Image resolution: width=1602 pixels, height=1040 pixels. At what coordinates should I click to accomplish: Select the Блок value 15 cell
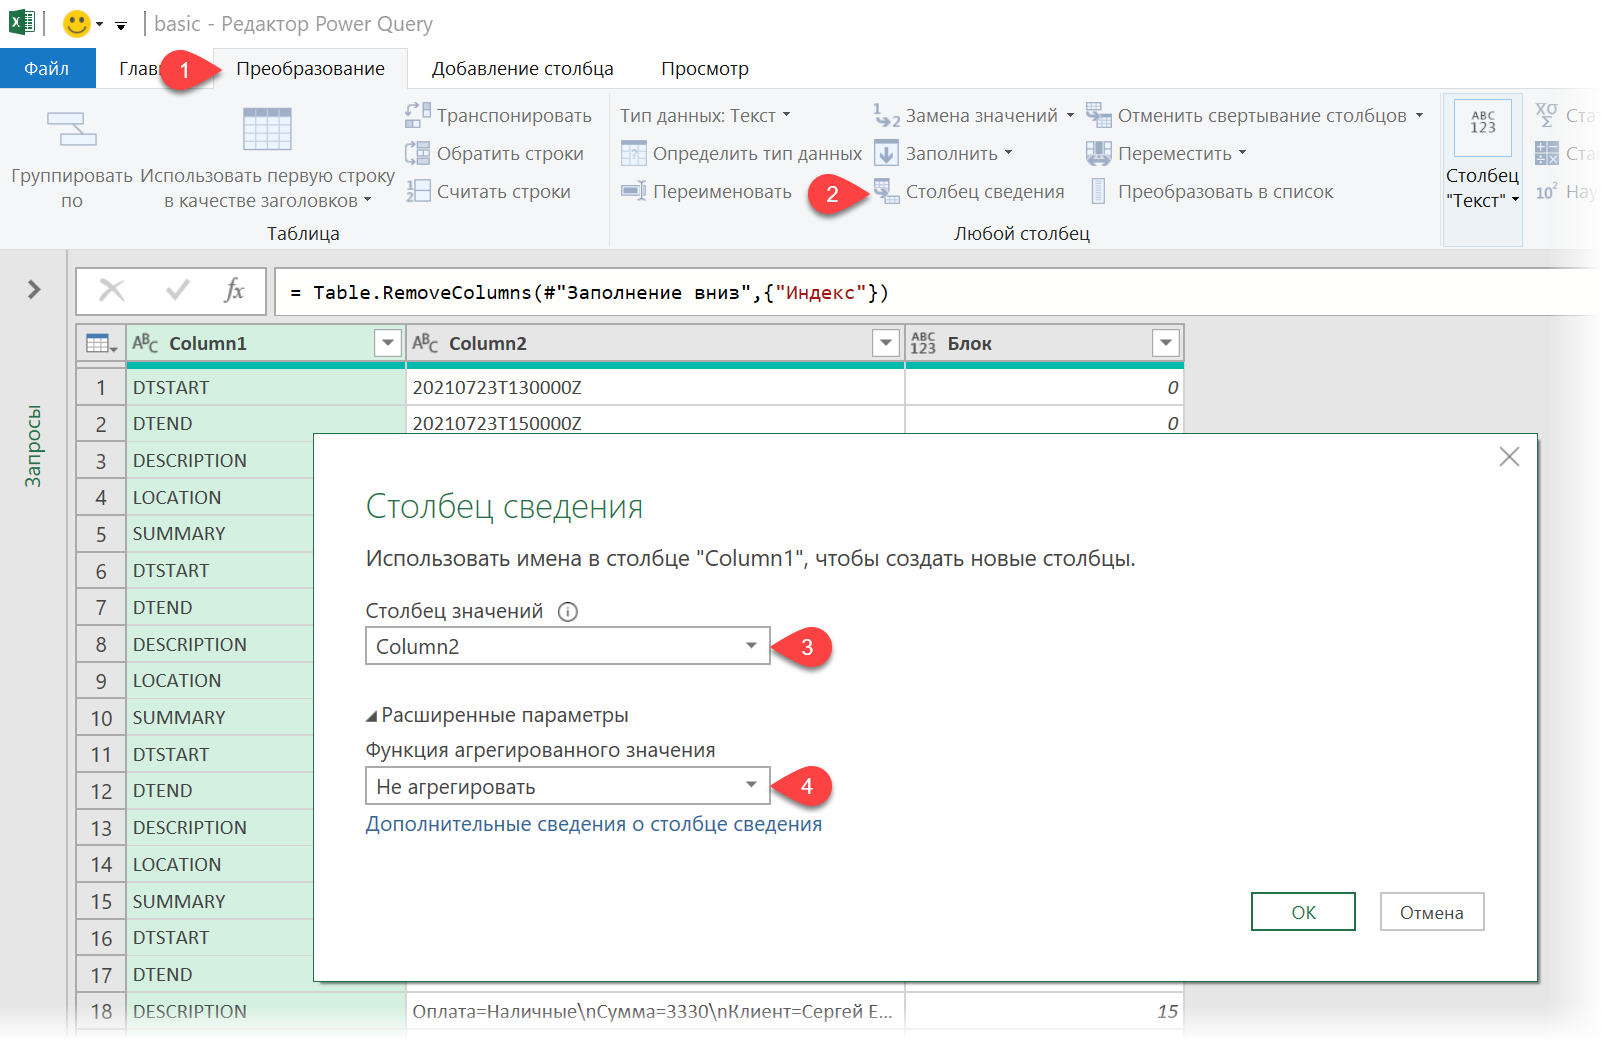pos(1044,1011)
